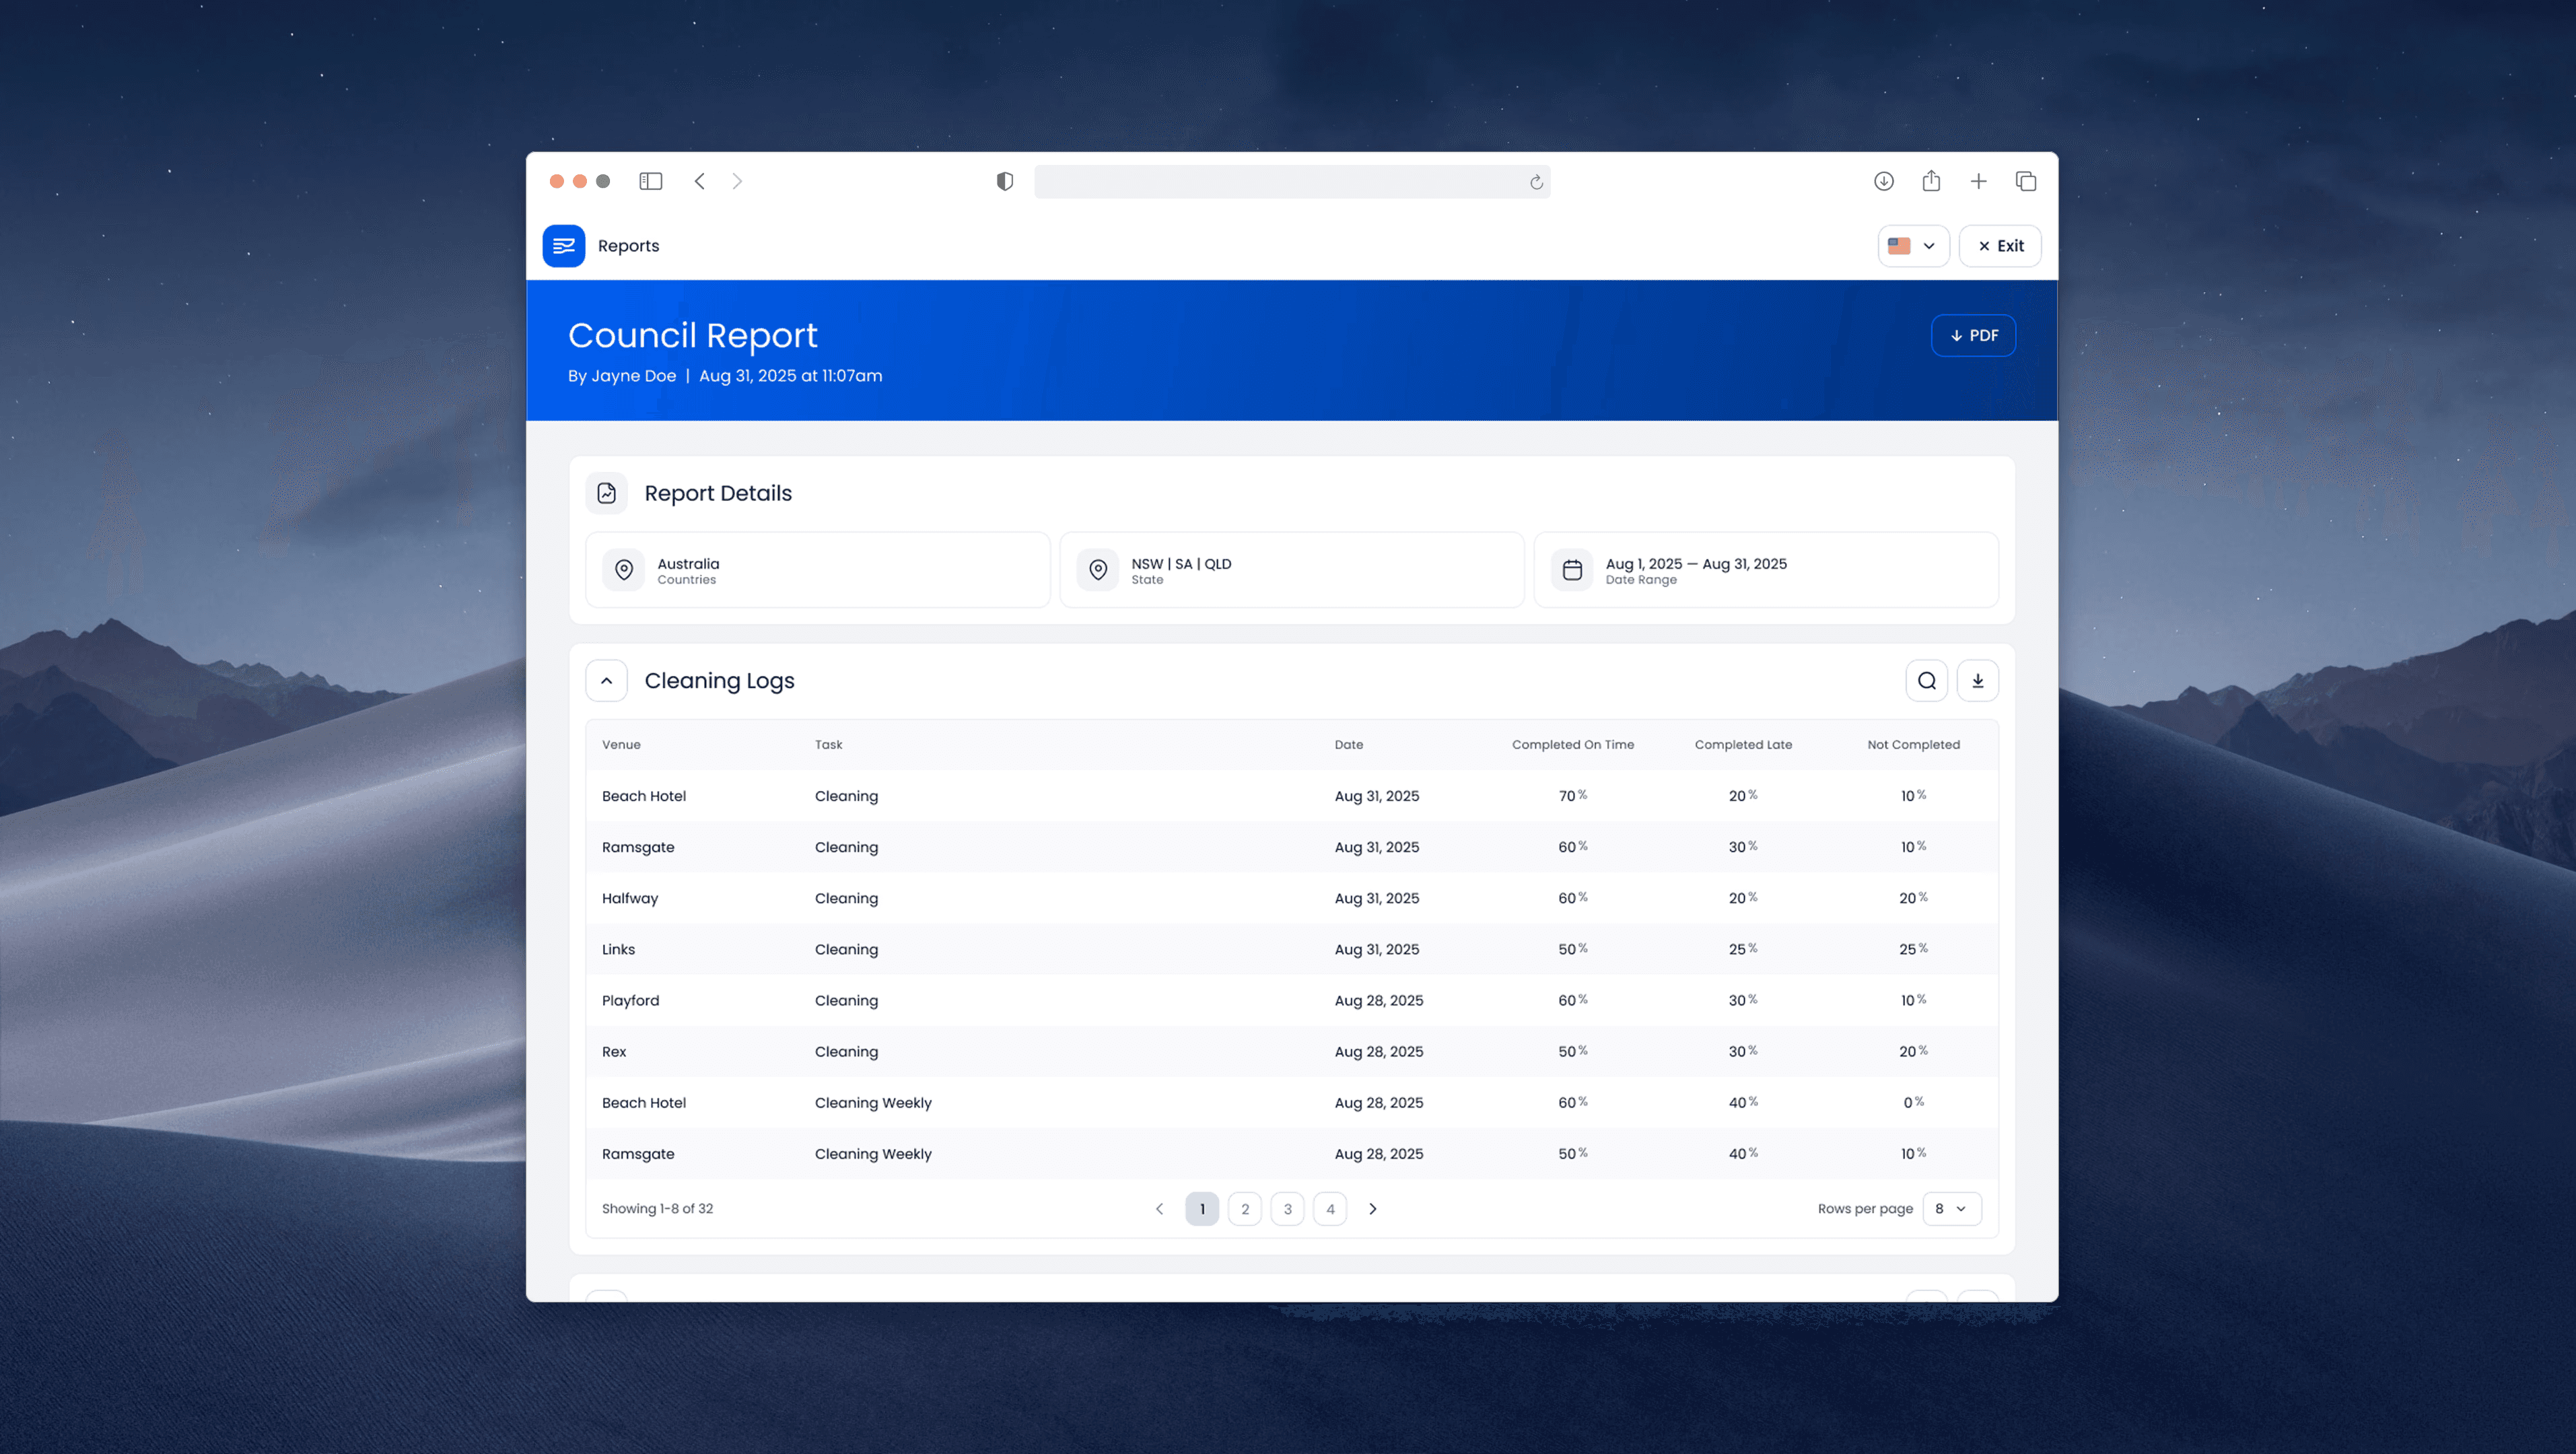Click the Exit button
The height and width of the screenshot is (1454, 2576).
point(1999,246)
